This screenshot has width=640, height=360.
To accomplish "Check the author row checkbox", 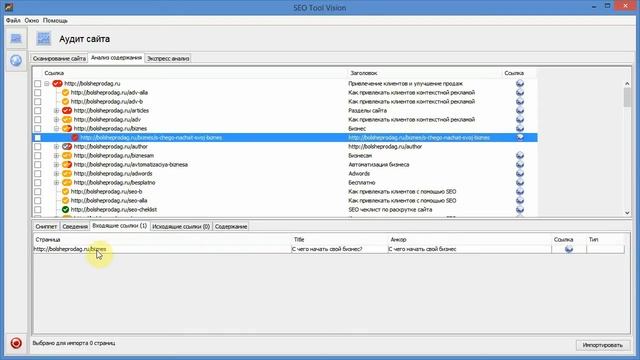I will (x=38, y=147).
